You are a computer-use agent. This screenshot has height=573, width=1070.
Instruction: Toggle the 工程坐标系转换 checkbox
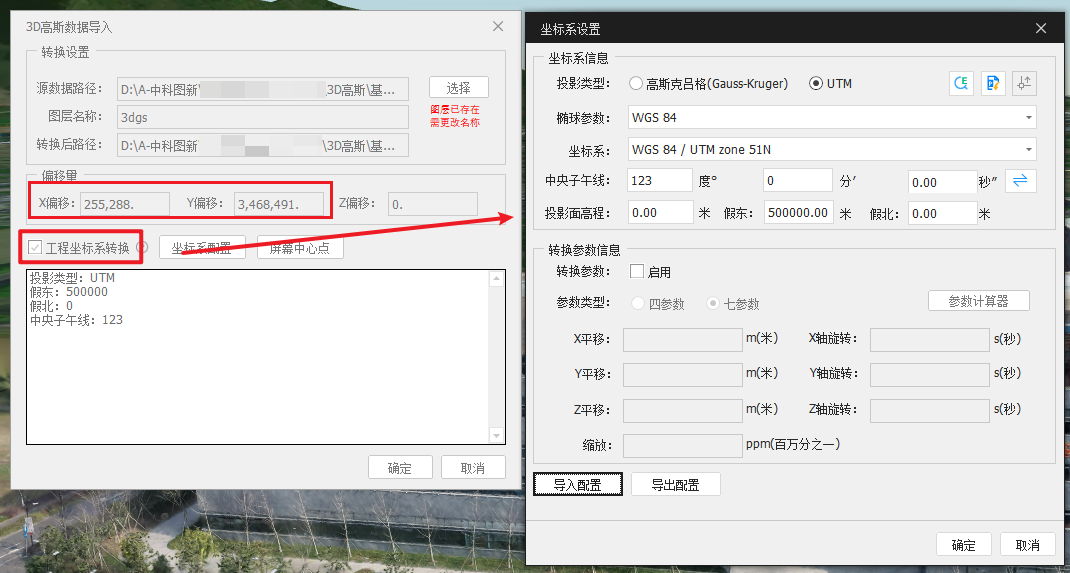pos(36,248)
